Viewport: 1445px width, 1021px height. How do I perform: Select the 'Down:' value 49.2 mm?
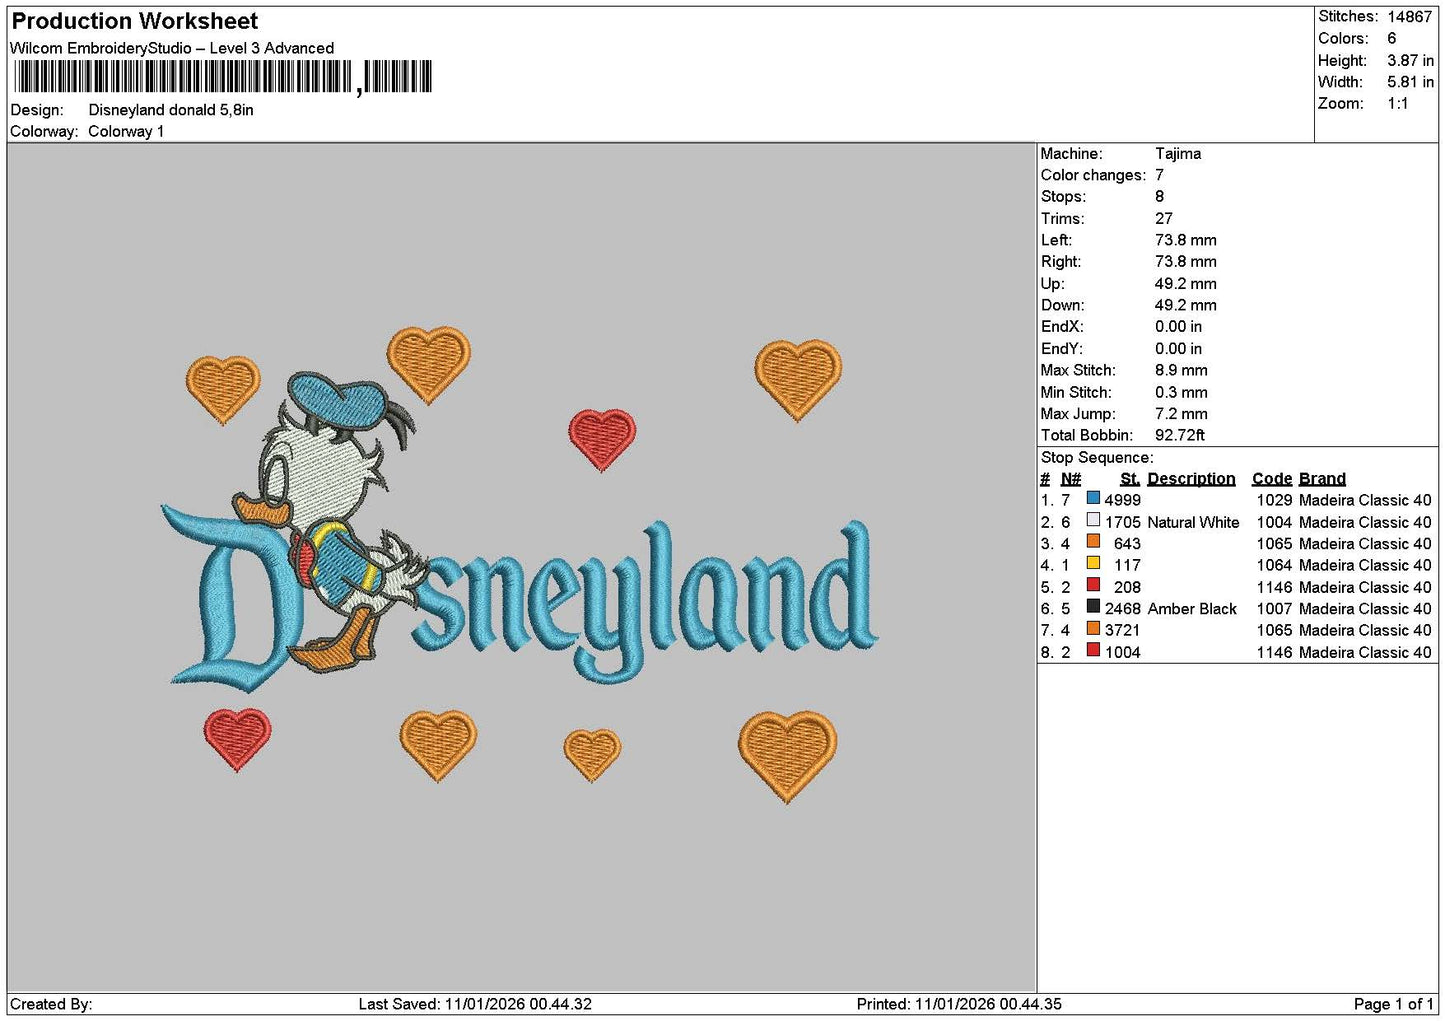point(1186,305)
